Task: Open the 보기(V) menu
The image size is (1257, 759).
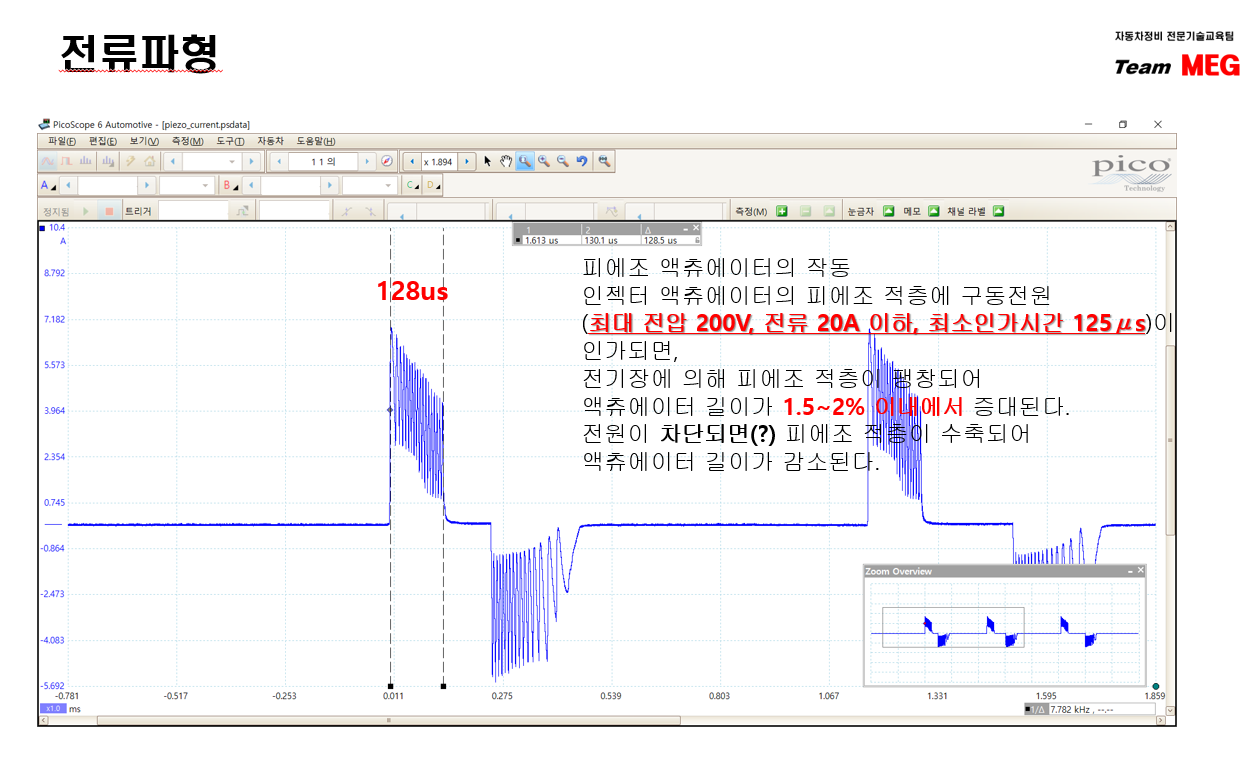Action: pos(145,141)
